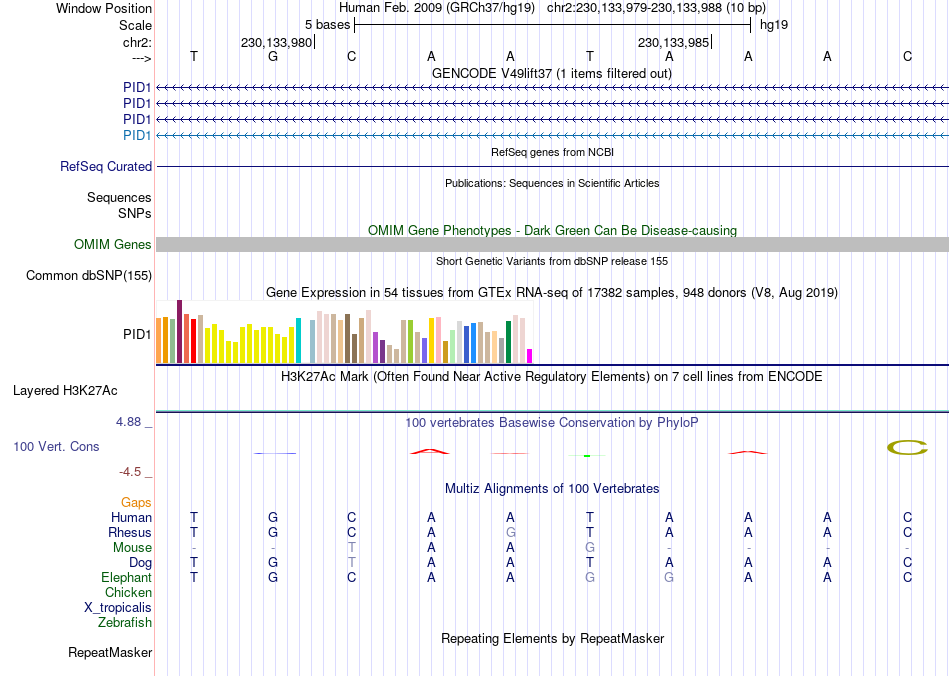Select the SNPs label under Publications track
This screenshot has height=676, width=950.
point(135,213)
